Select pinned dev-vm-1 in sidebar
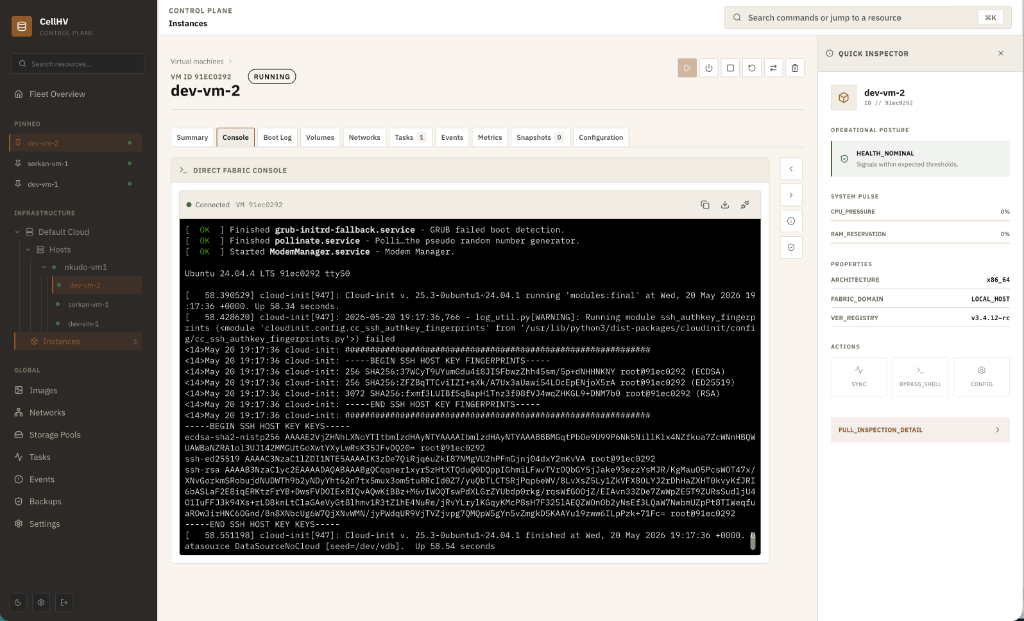This screenshot has height=621, width=1024. pos(76,184)
